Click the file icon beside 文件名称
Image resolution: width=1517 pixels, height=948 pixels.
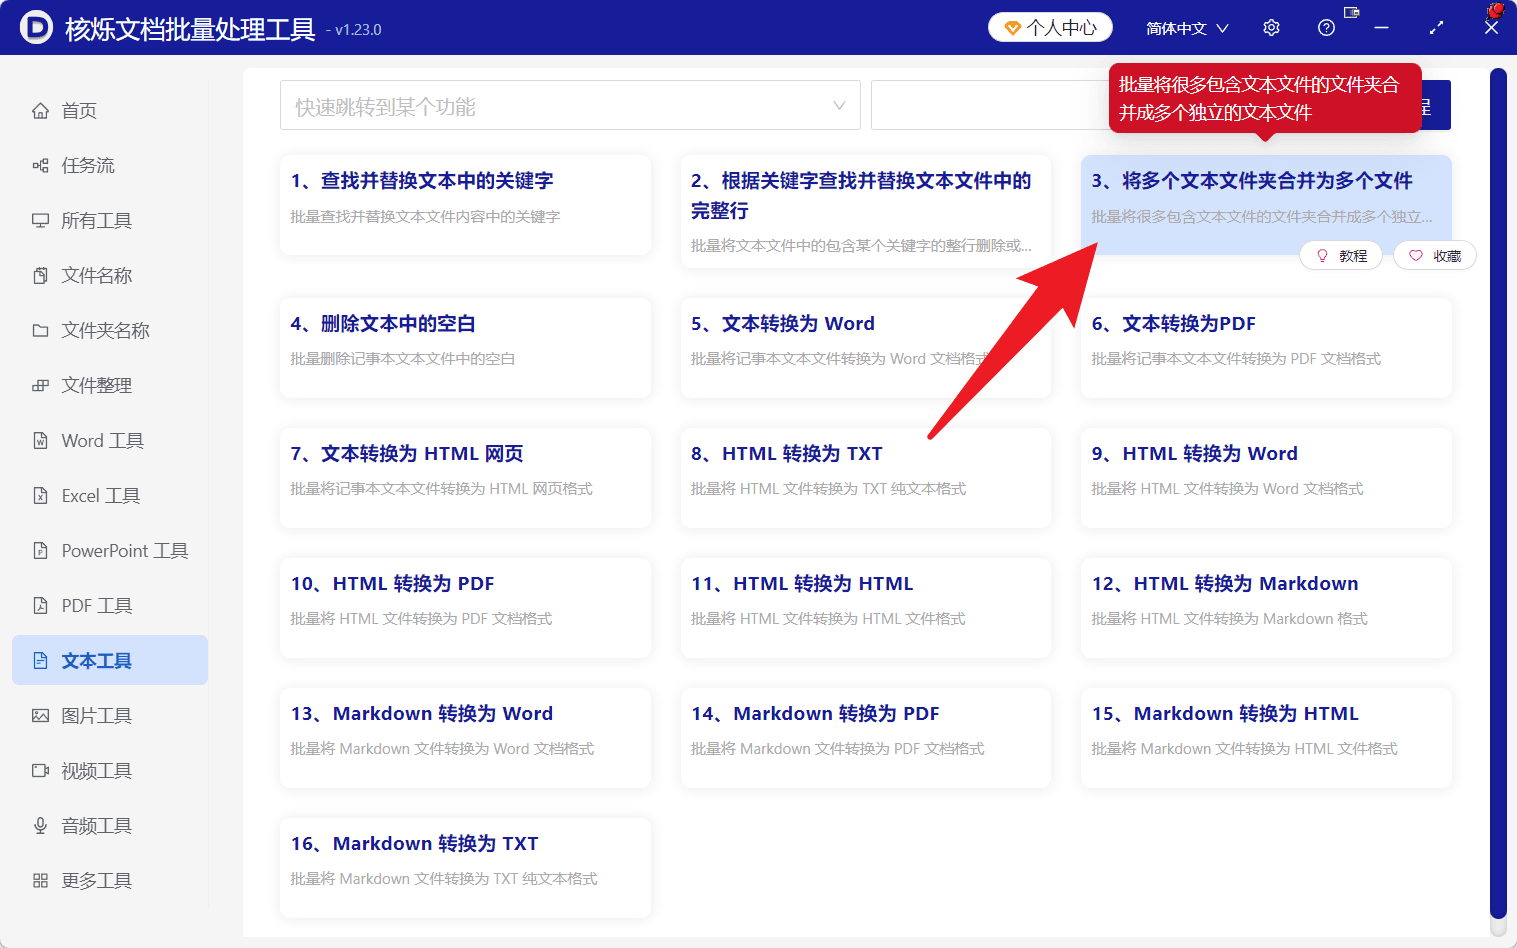click(40, 276)
